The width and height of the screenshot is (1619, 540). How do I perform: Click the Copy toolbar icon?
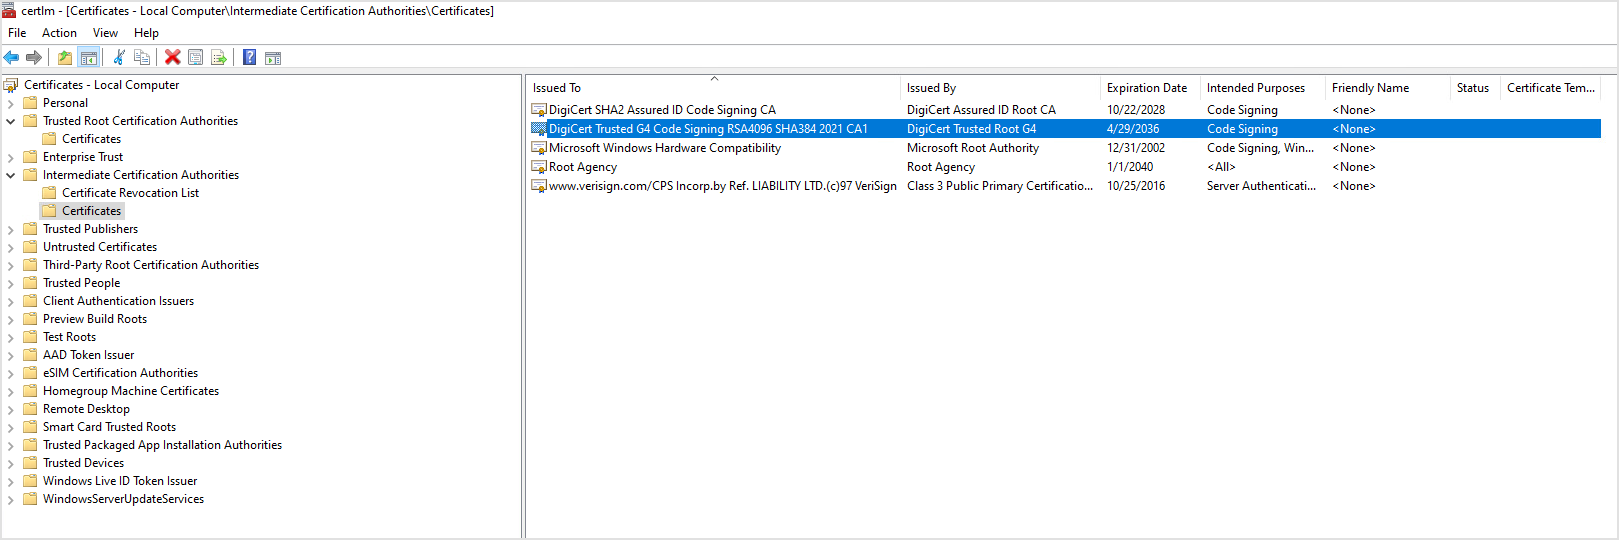pyautogui.click(x=142, y=58)
